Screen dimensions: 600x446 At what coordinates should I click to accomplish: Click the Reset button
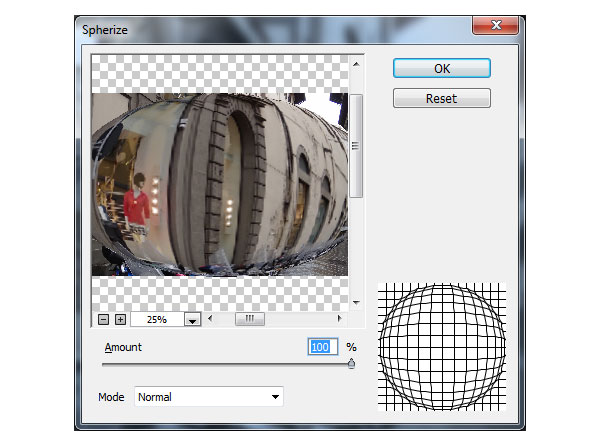441,99
